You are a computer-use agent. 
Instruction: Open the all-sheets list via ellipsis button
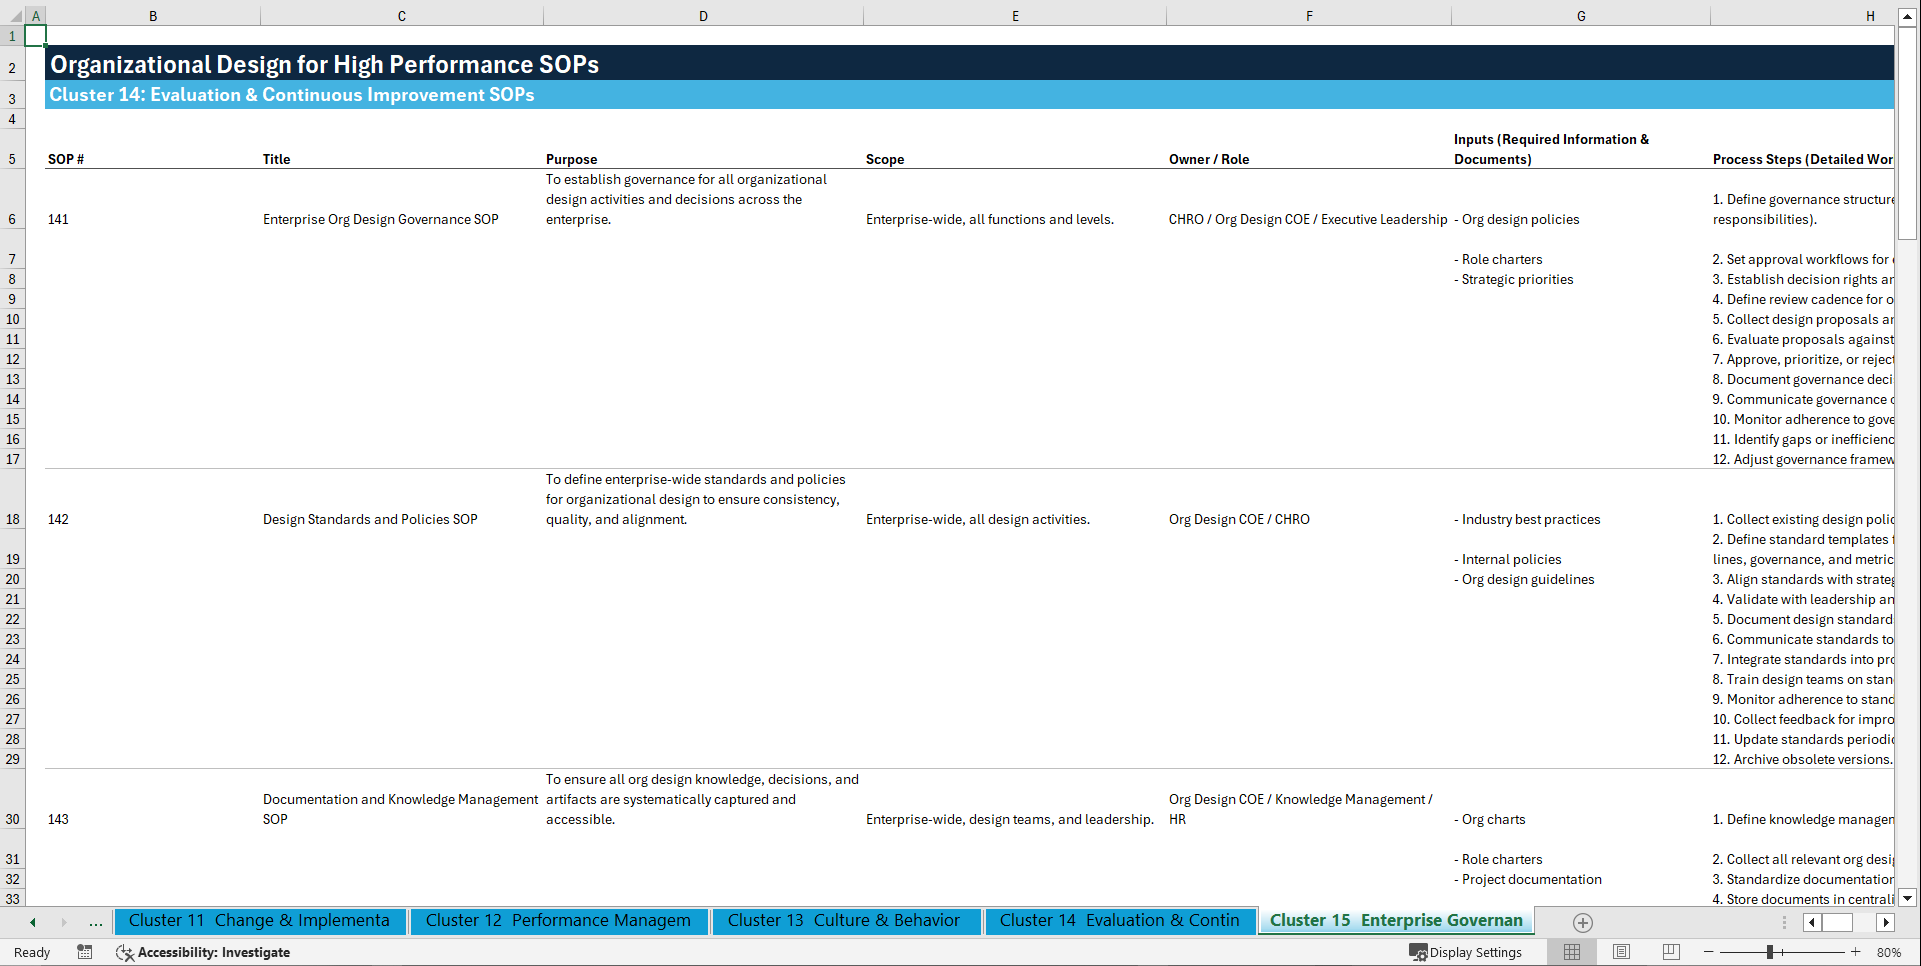pyautogui.click(x=95, y=922)
